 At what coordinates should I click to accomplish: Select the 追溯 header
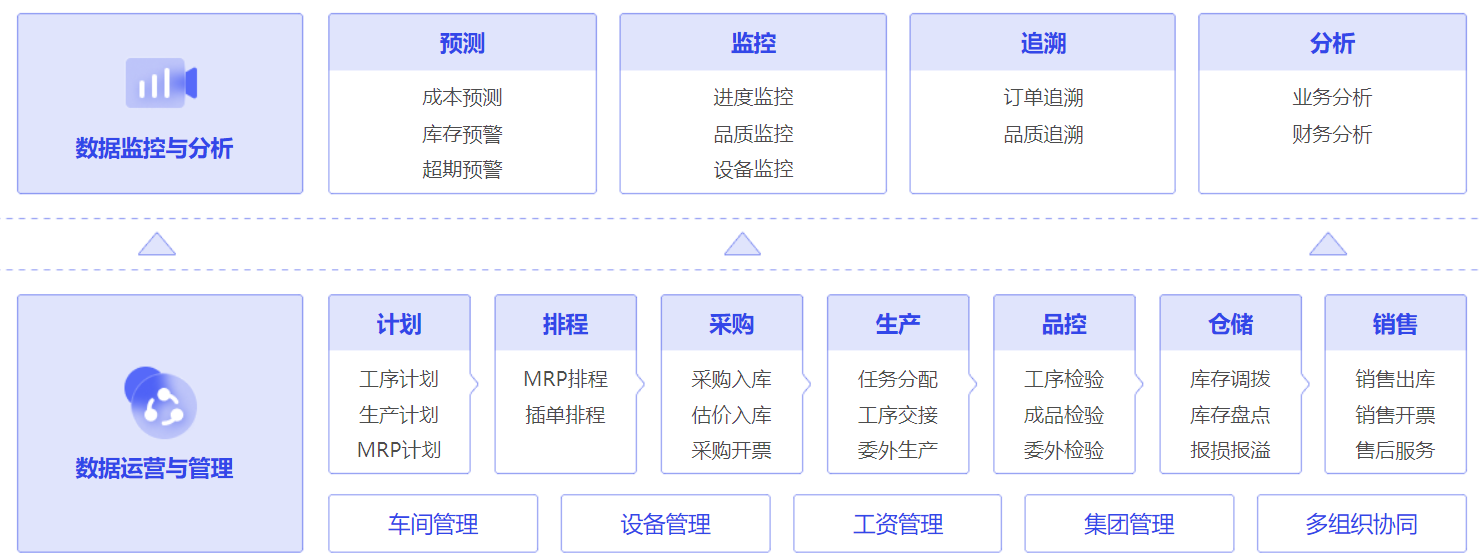[1043, 43]
